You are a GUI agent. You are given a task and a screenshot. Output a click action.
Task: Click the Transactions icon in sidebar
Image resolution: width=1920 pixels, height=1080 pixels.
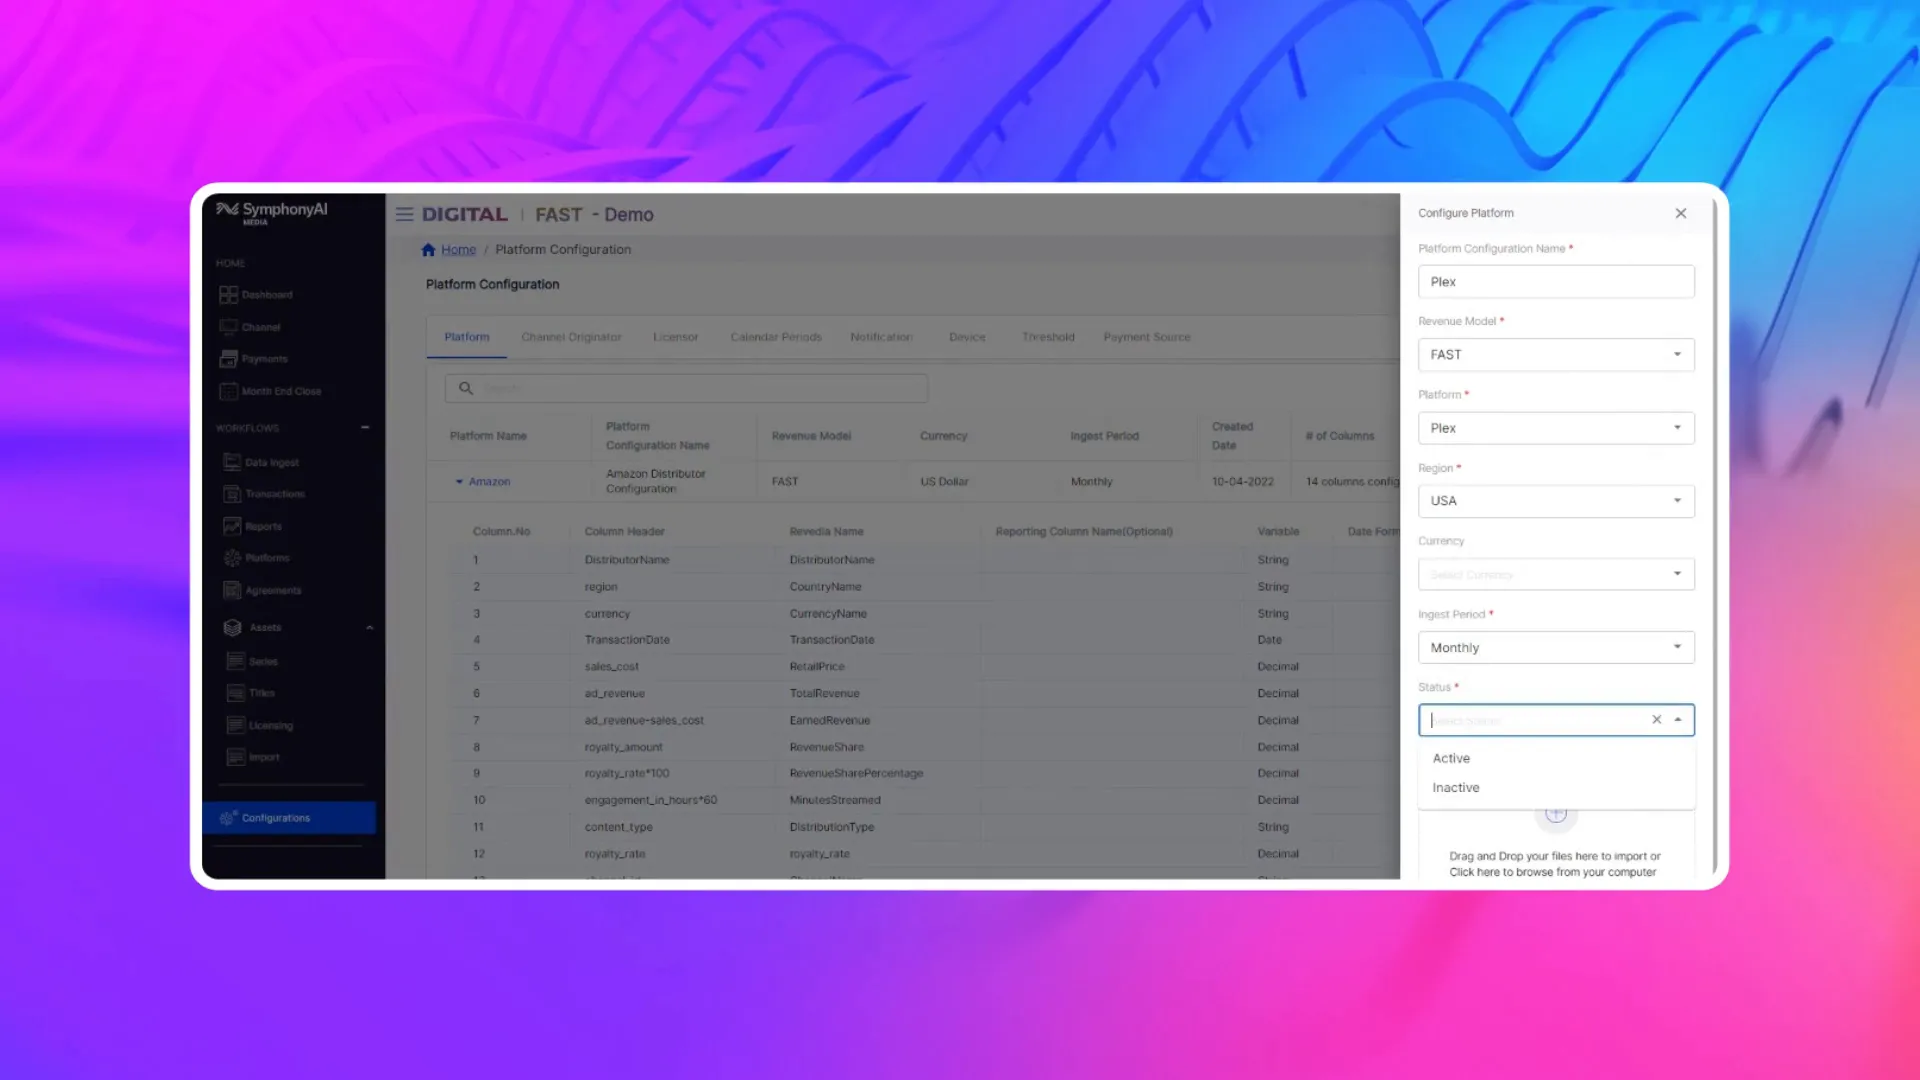click(x=232, y=494)
